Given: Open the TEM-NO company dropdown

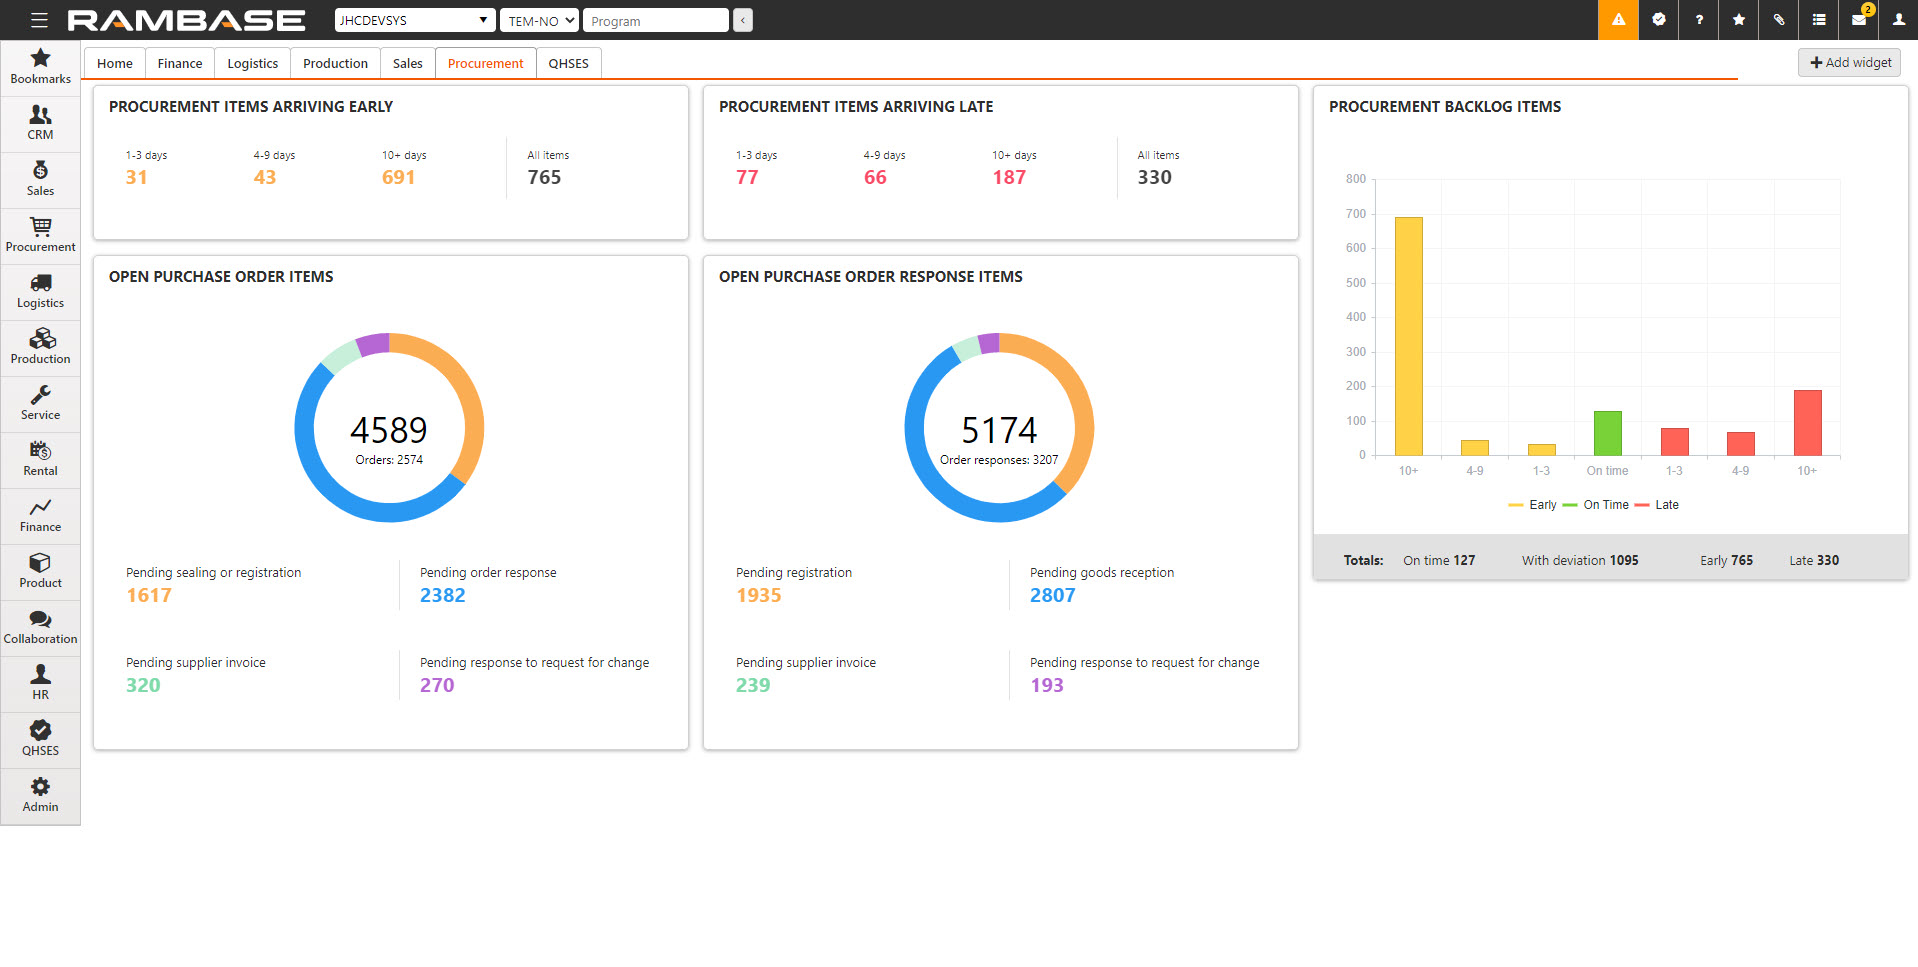Looking at the screenshot, I should click(539, 20).
